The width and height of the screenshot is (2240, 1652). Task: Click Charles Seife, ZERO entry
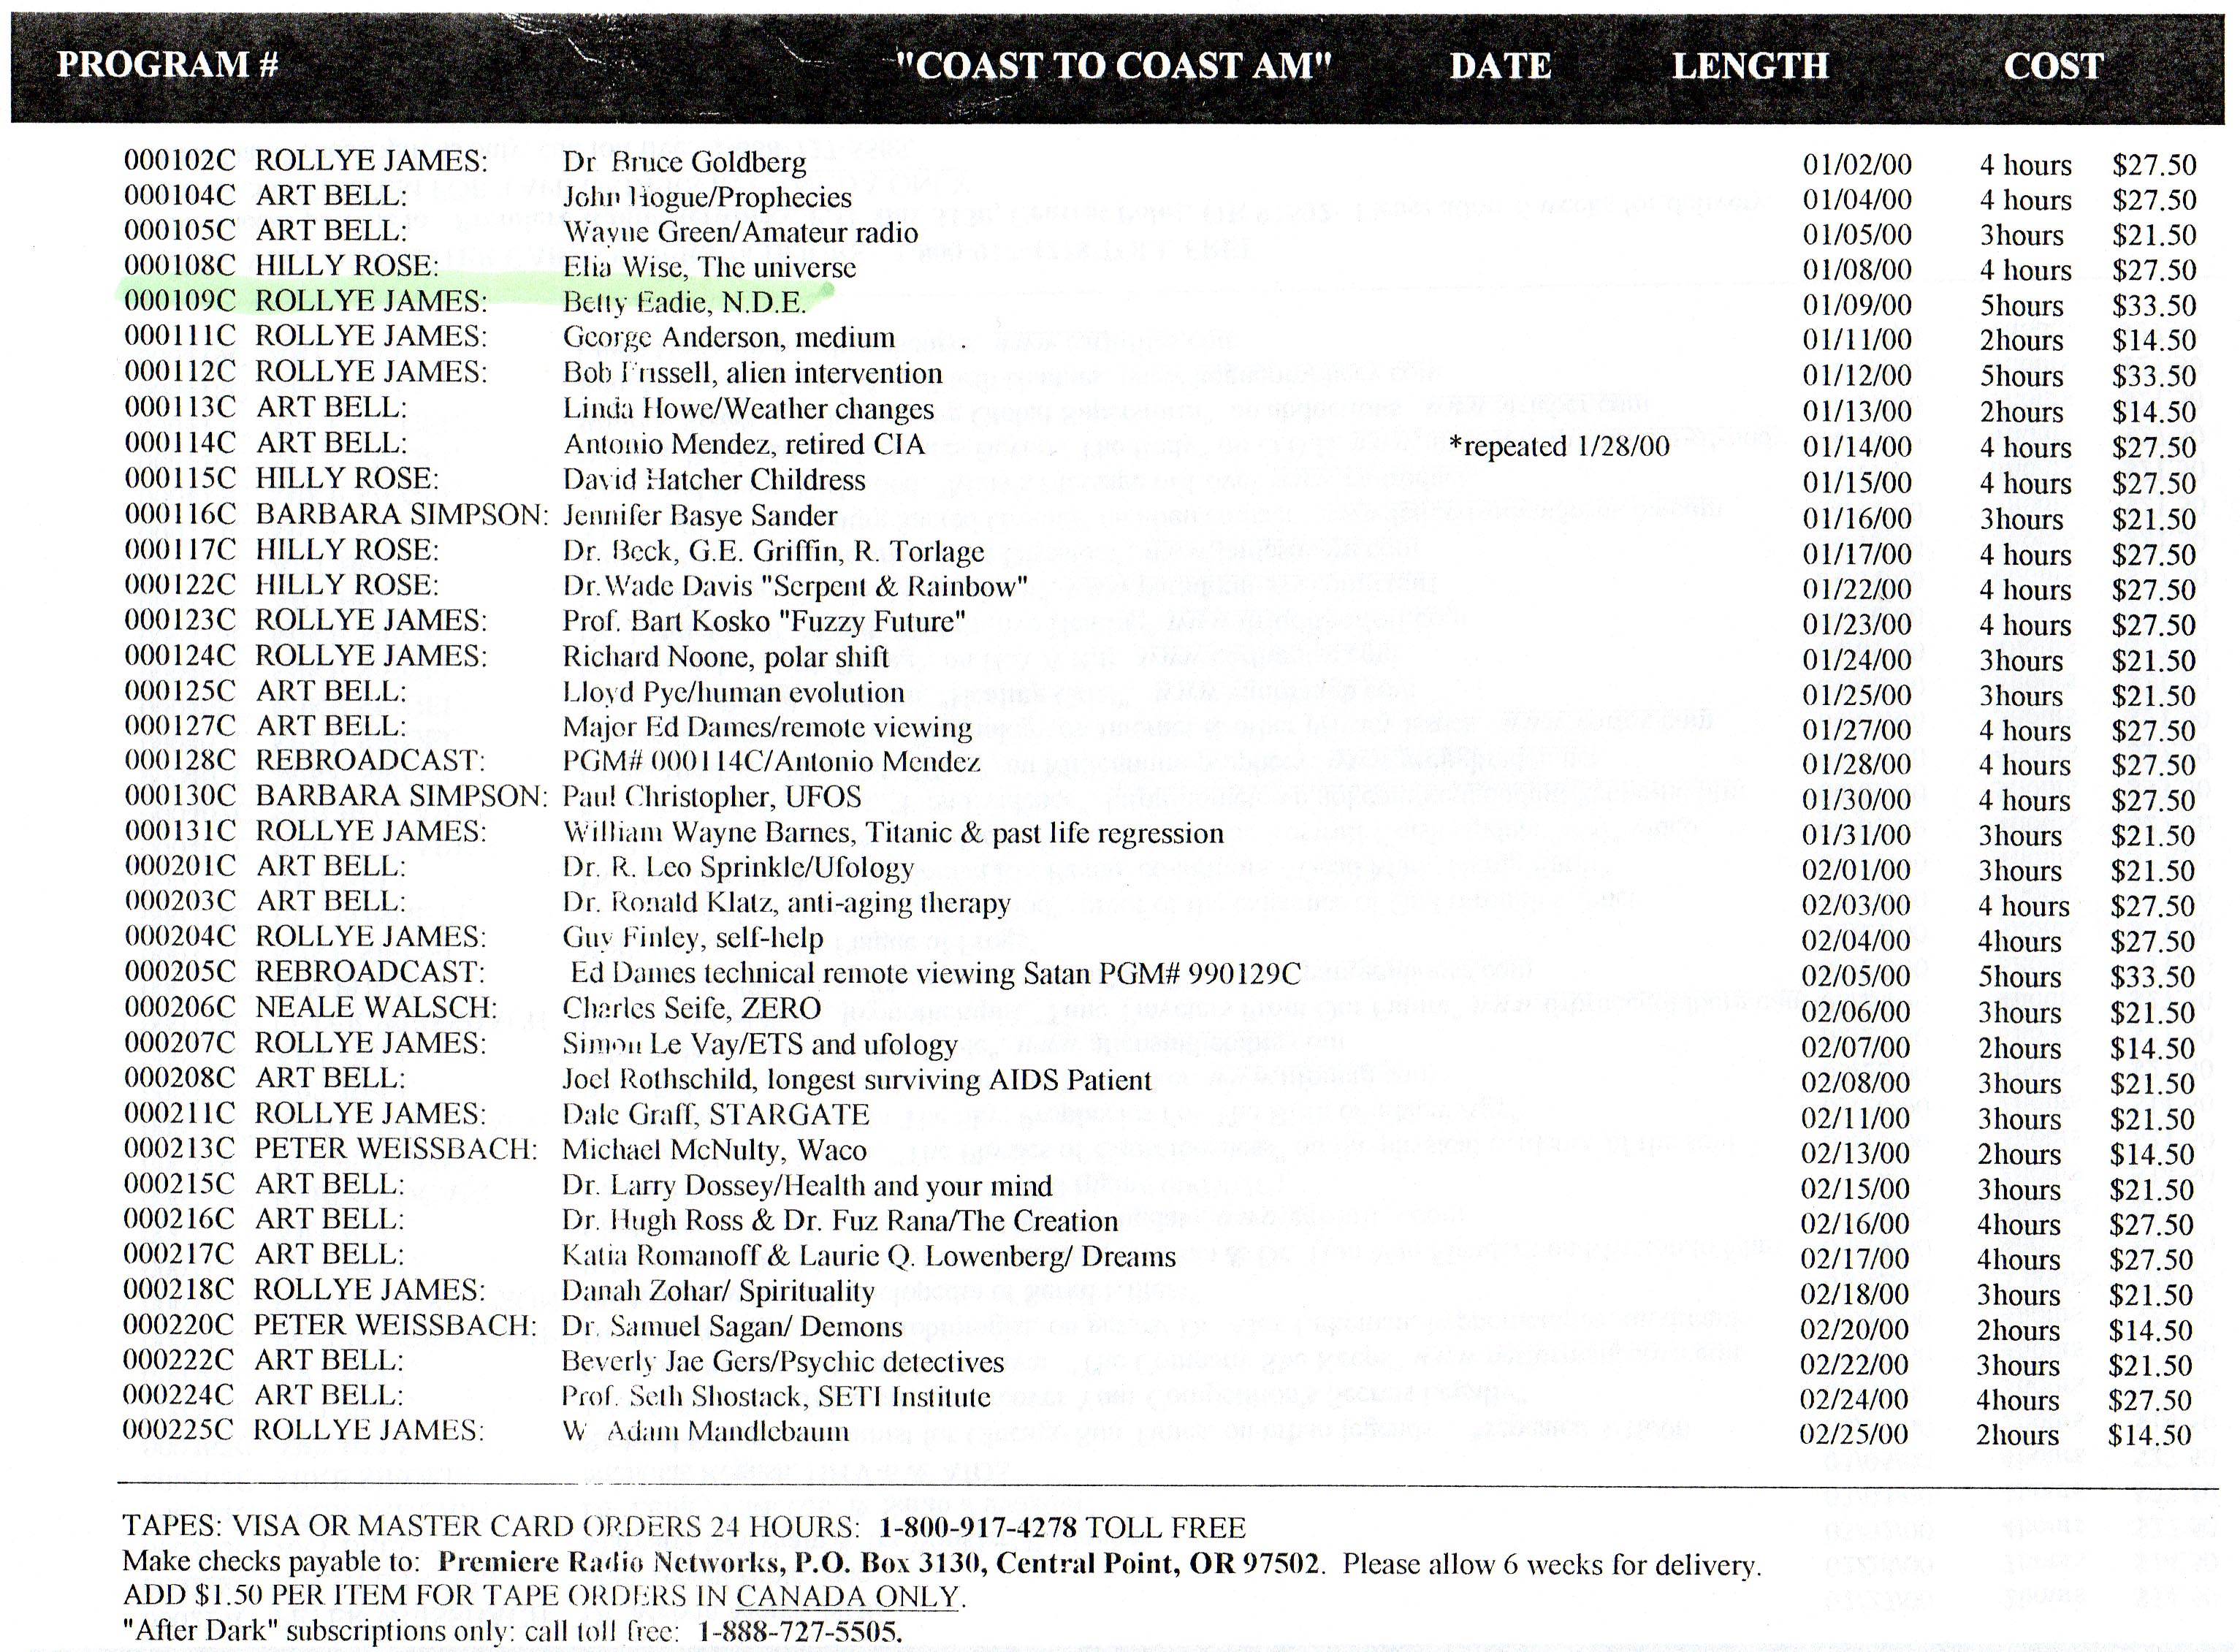pyautogui.click(x=691, y=1008)
